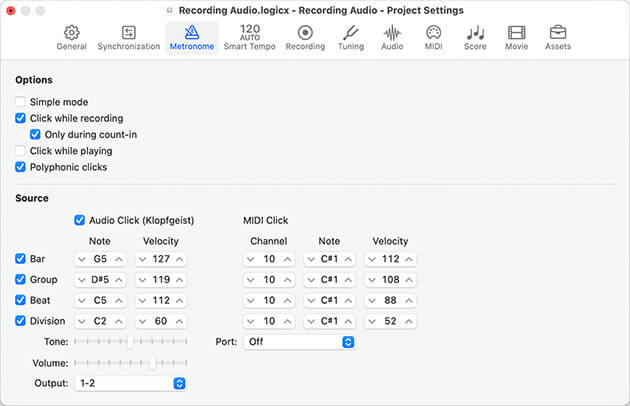This screenshot has width=630, height=406.
Task: Enable the Simple mode checkbox
Action: (x=21, y=102)
